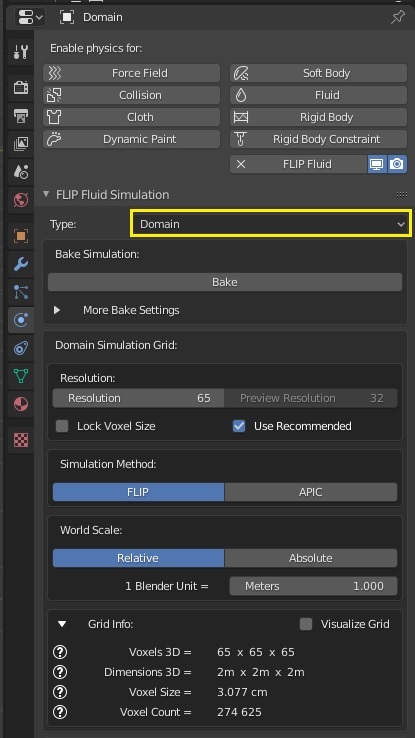Switch simulation method to APIC
Screen dimensions: 415x738
point(311,492)
